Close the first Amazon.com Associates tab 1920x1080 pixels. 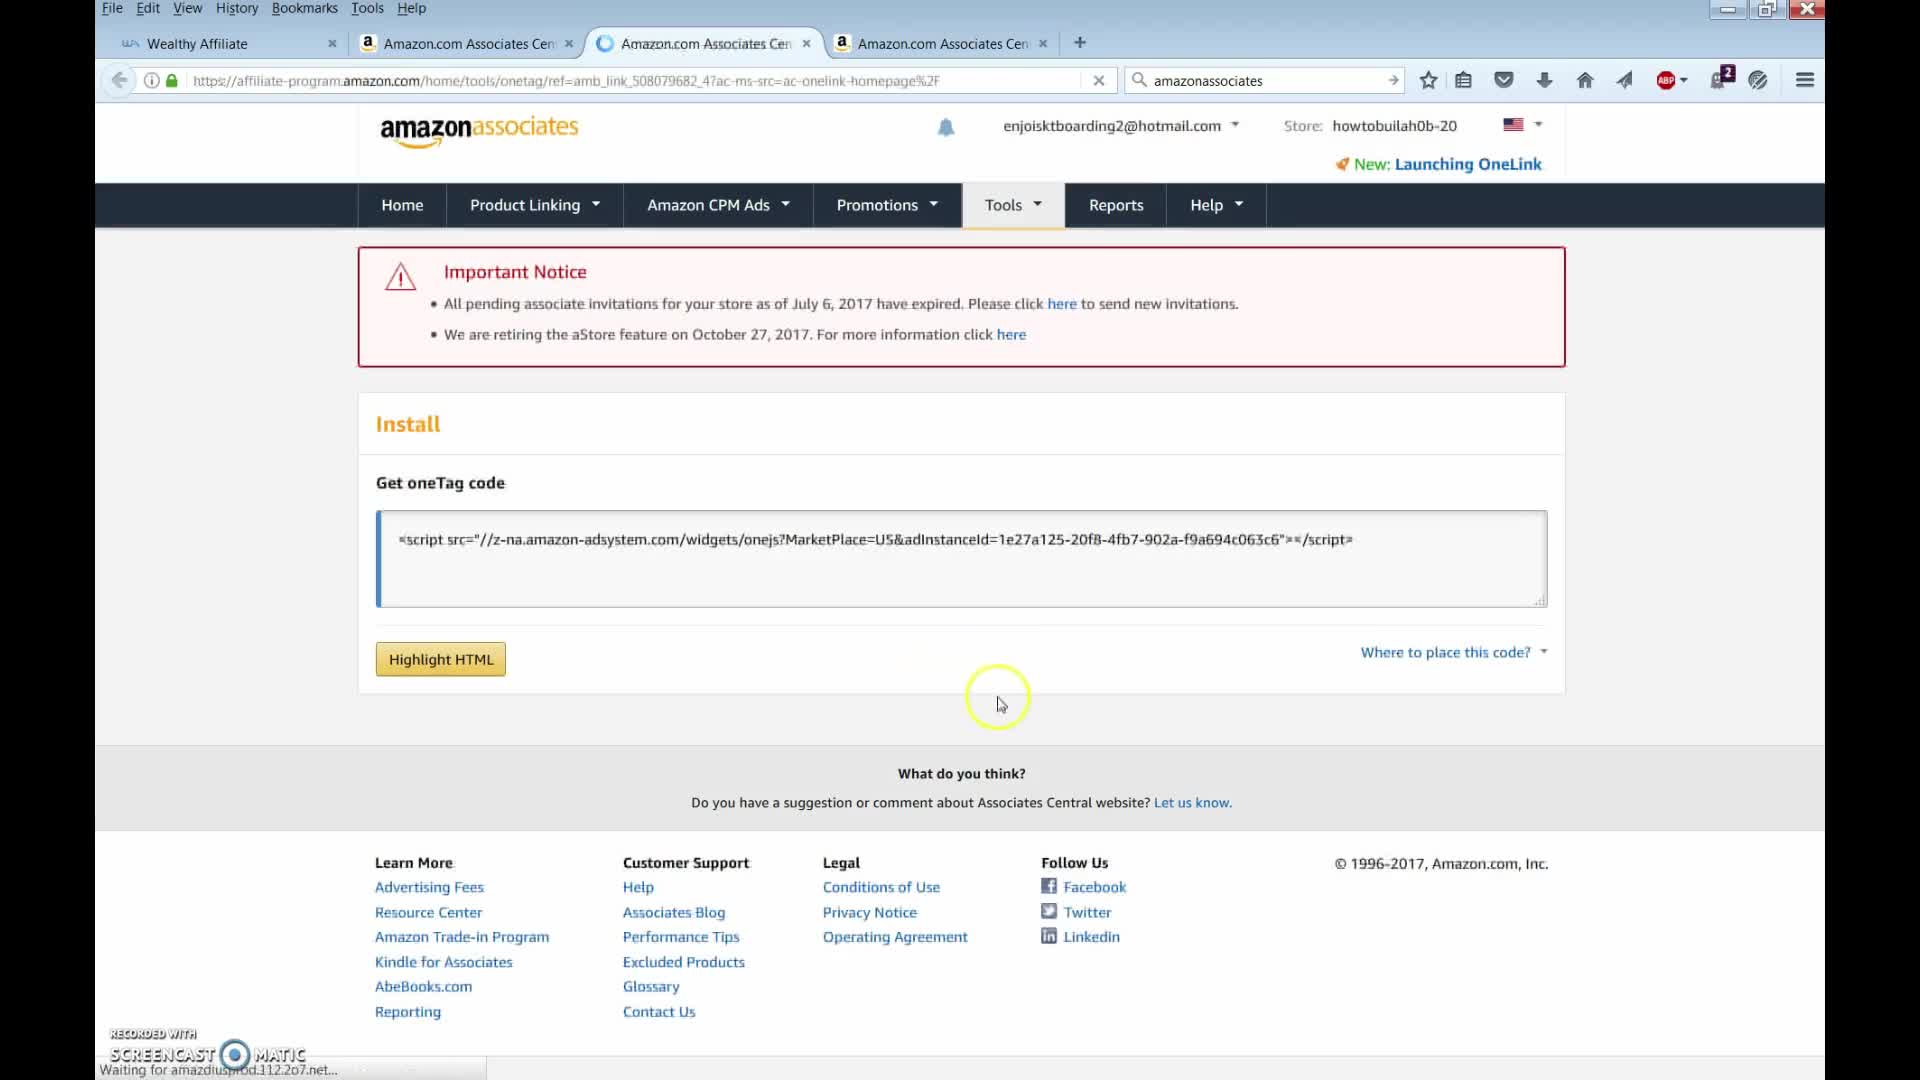(x=569, y=44)
